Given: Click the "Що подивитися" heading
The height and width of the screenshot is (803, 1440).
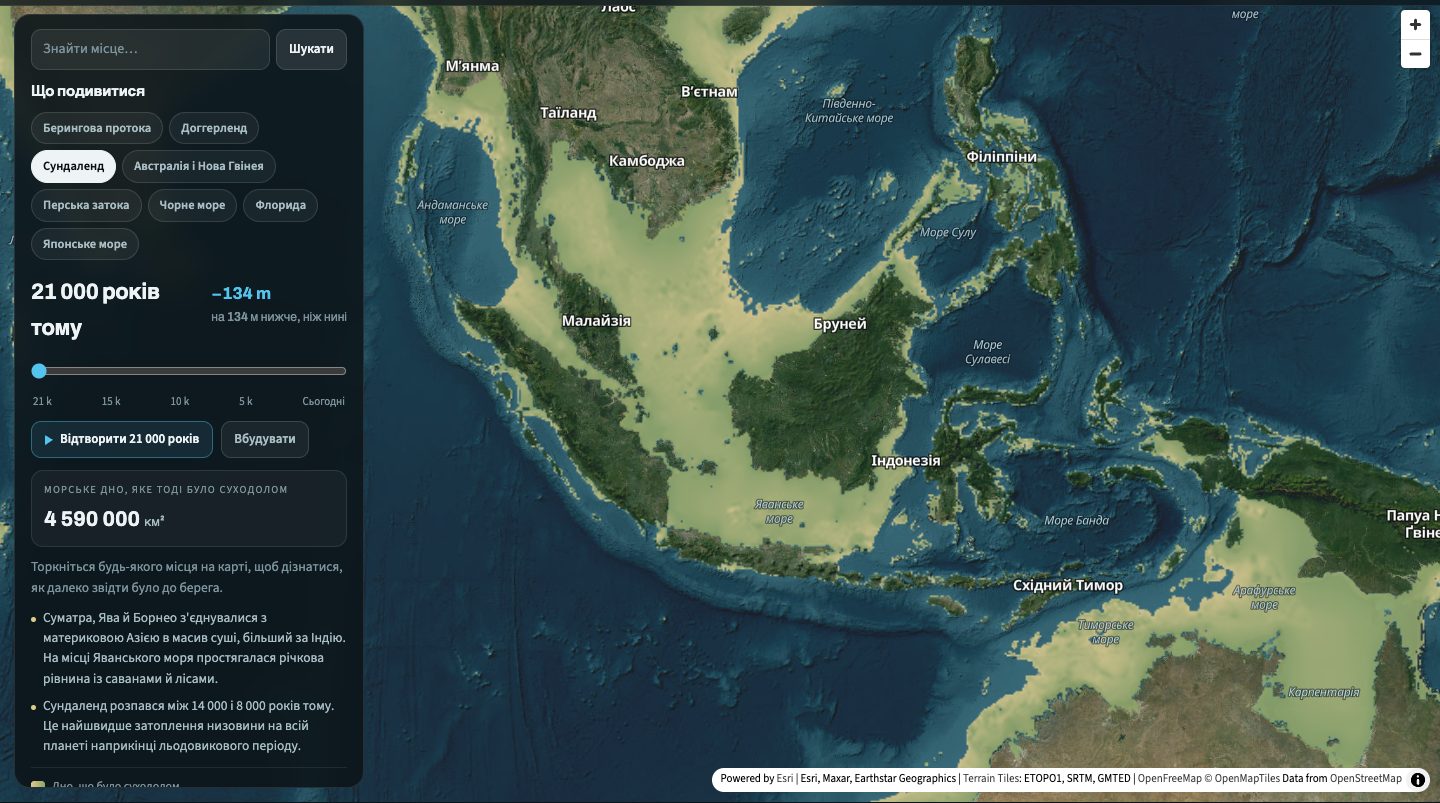Looking at the screenshot, I should pos(88,91).
